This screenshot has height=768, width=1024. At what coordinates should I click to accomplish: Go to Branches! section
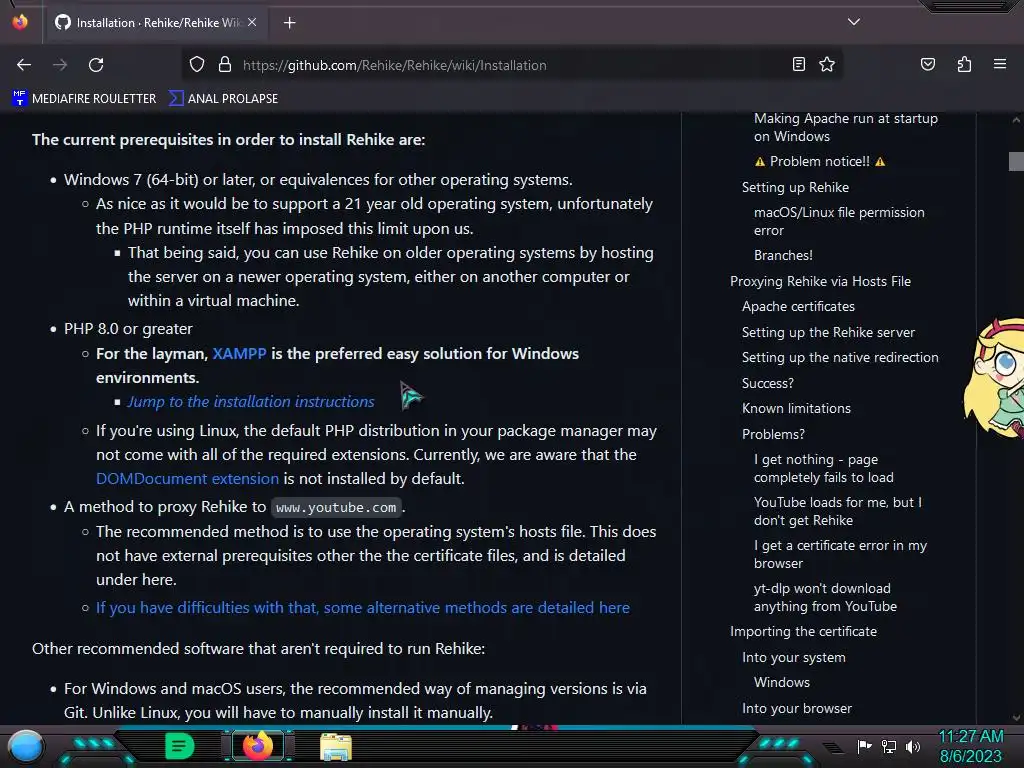pos(783,255)
